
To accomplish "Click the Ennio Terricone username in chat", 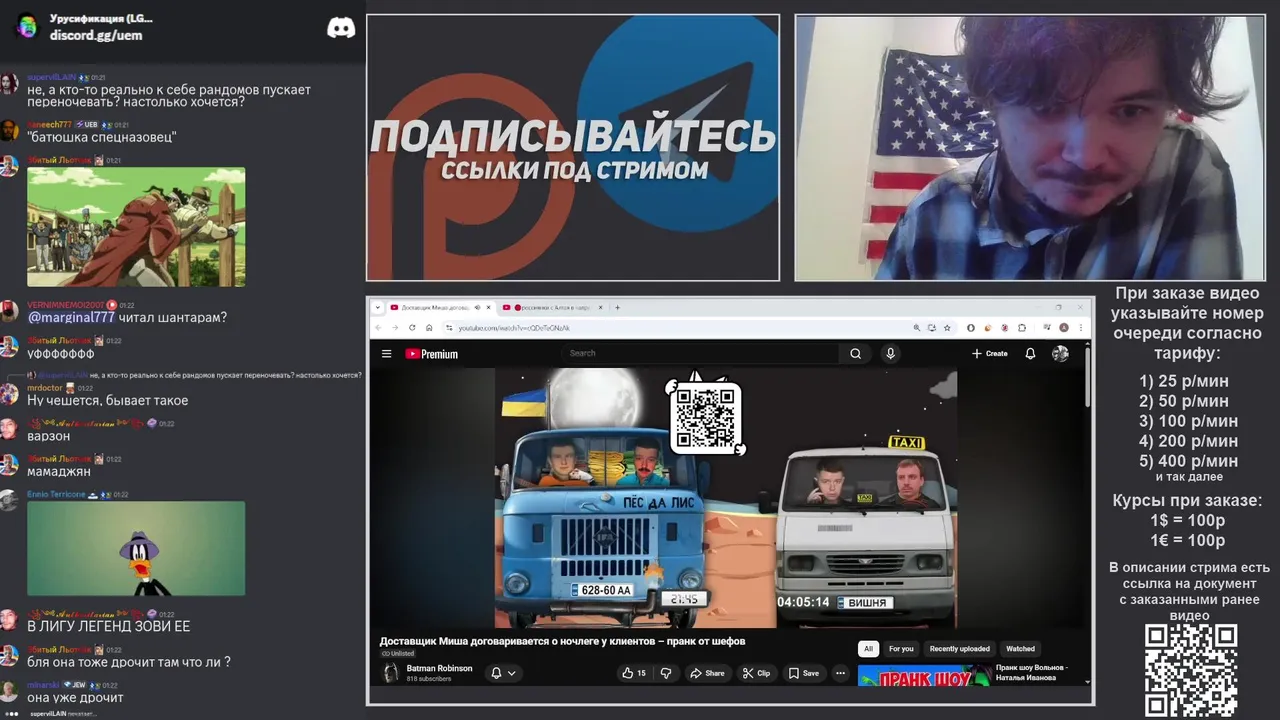I will [57, 494].
